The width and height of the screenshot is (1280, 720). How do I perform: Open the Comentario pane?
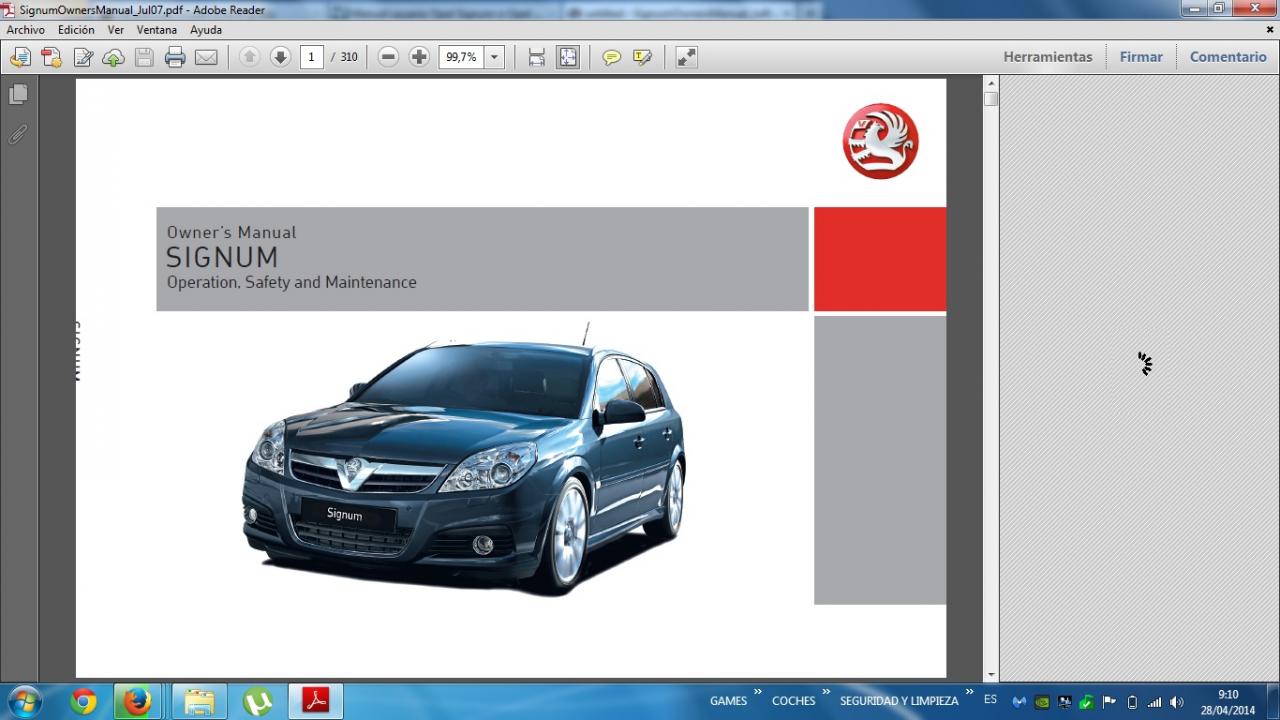point(1228,57)
